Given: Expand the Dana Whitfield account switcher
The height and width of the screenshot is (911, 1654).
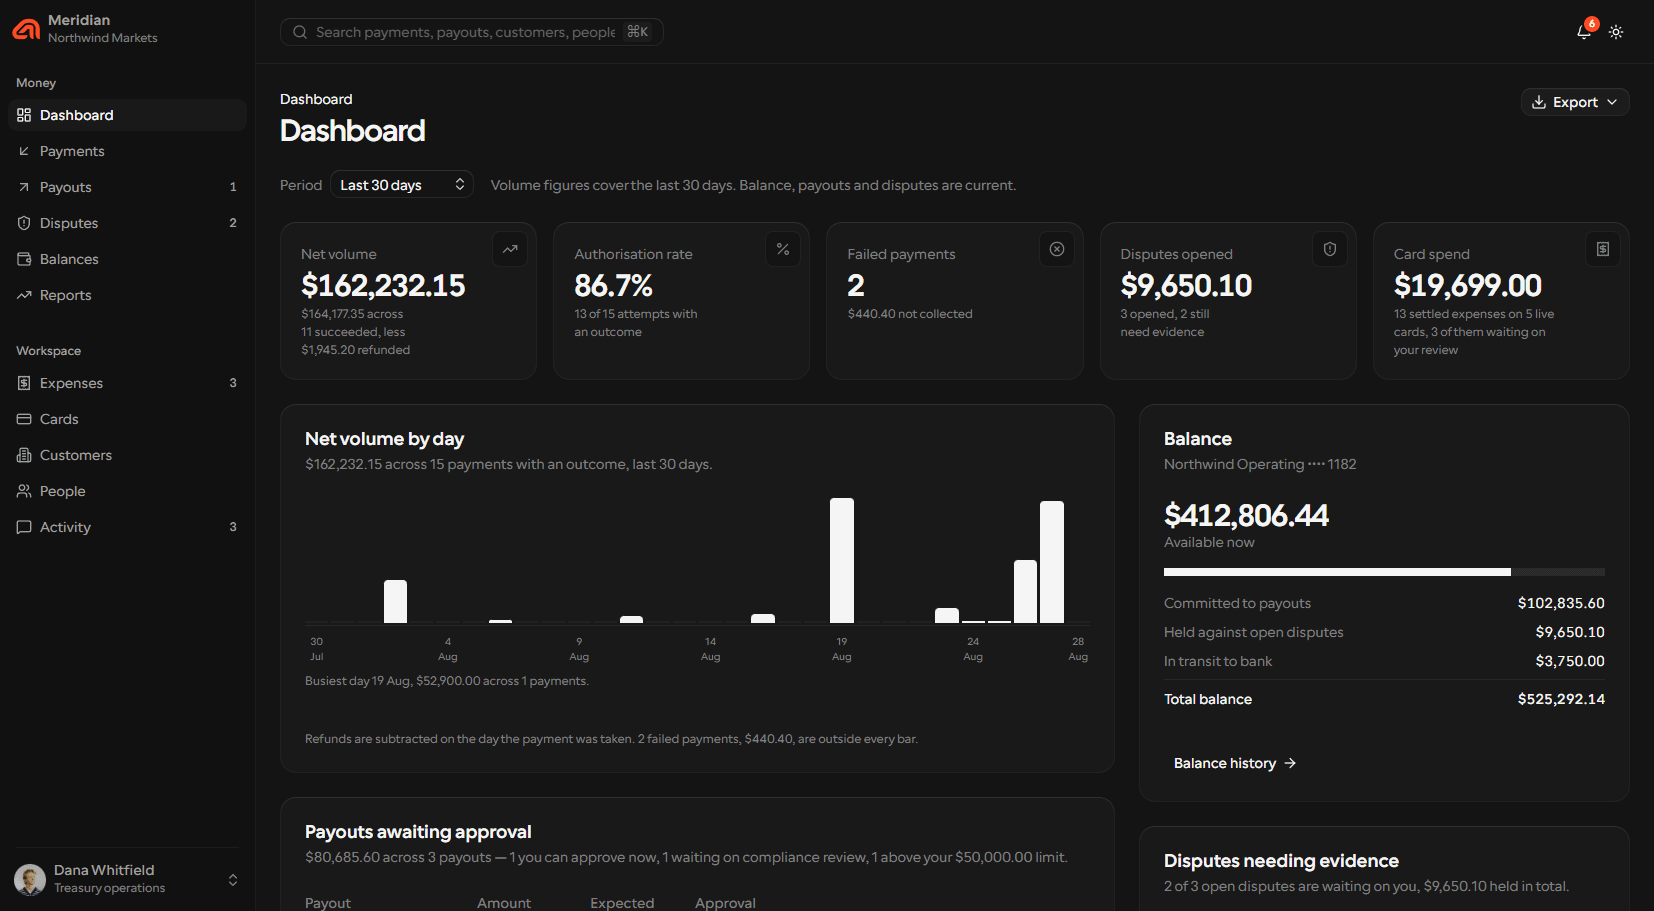Looking at the screenshot, I should (x=127, y=879).
